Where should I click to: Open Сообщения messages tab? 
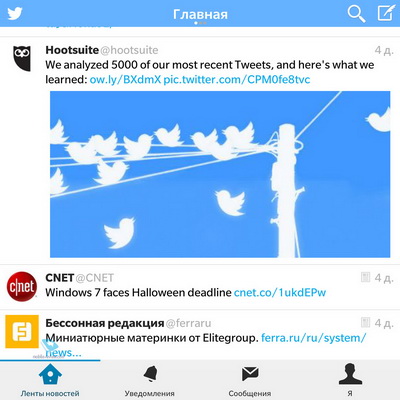click(x=250, y=380)
